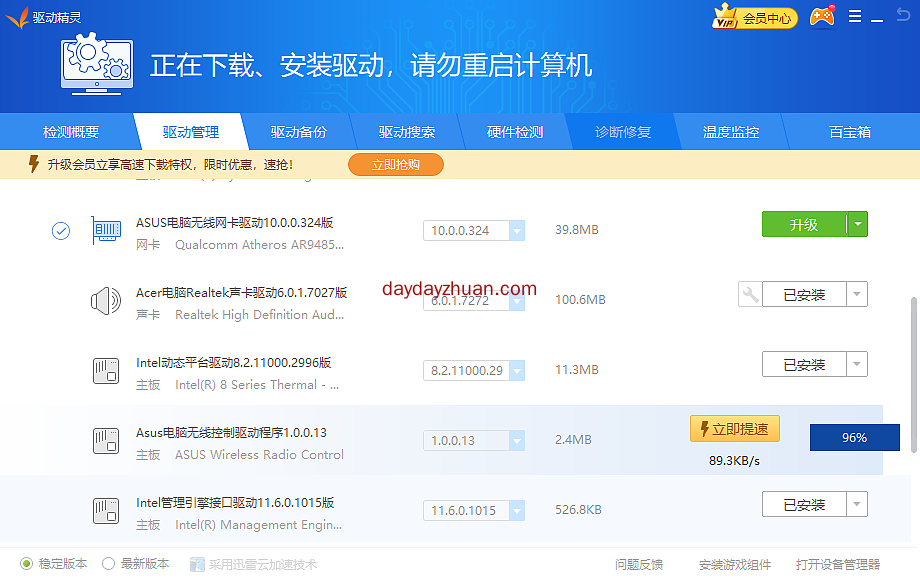Click Acer电脑Realtek声卡驱动6.0.1.7027版 title

pyautogui.click(x=242, y=293)
